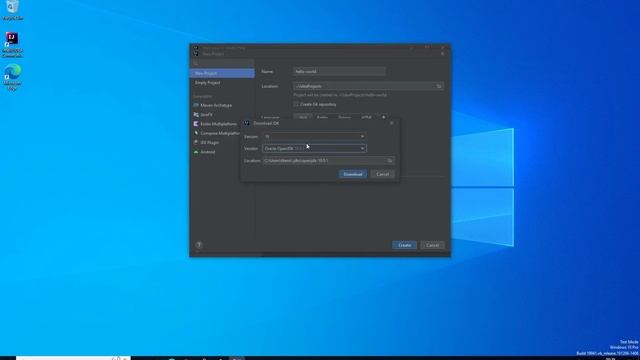Select New Project in the sidebar list
Image resolution: width=640 pixels, height=360 pixels.
(222, 73)
